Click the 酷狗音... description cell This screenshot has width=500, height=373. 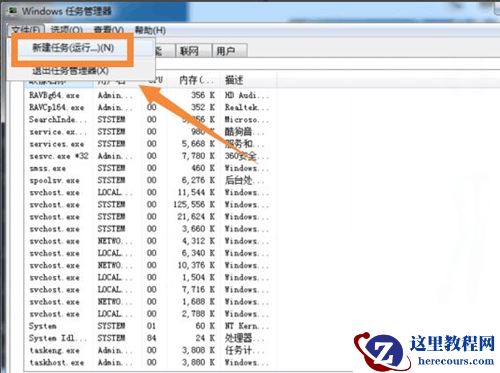[245, 132]
